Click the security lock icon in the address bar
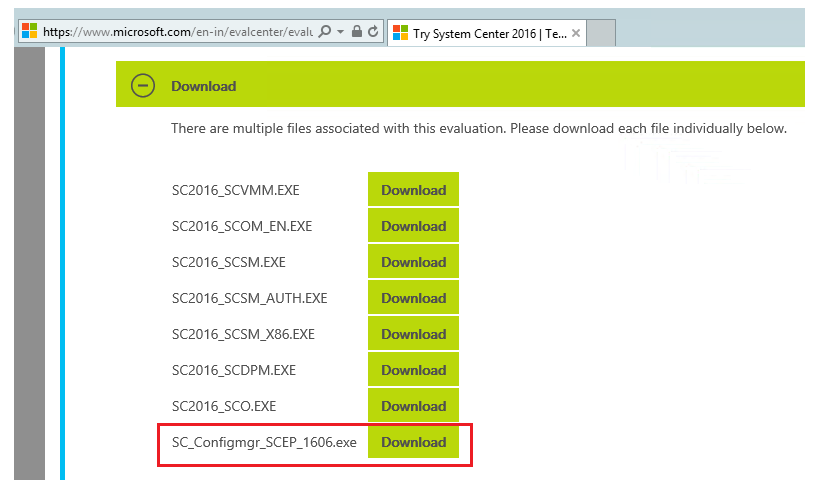This screenshot has width=819, height=490. 357,31
